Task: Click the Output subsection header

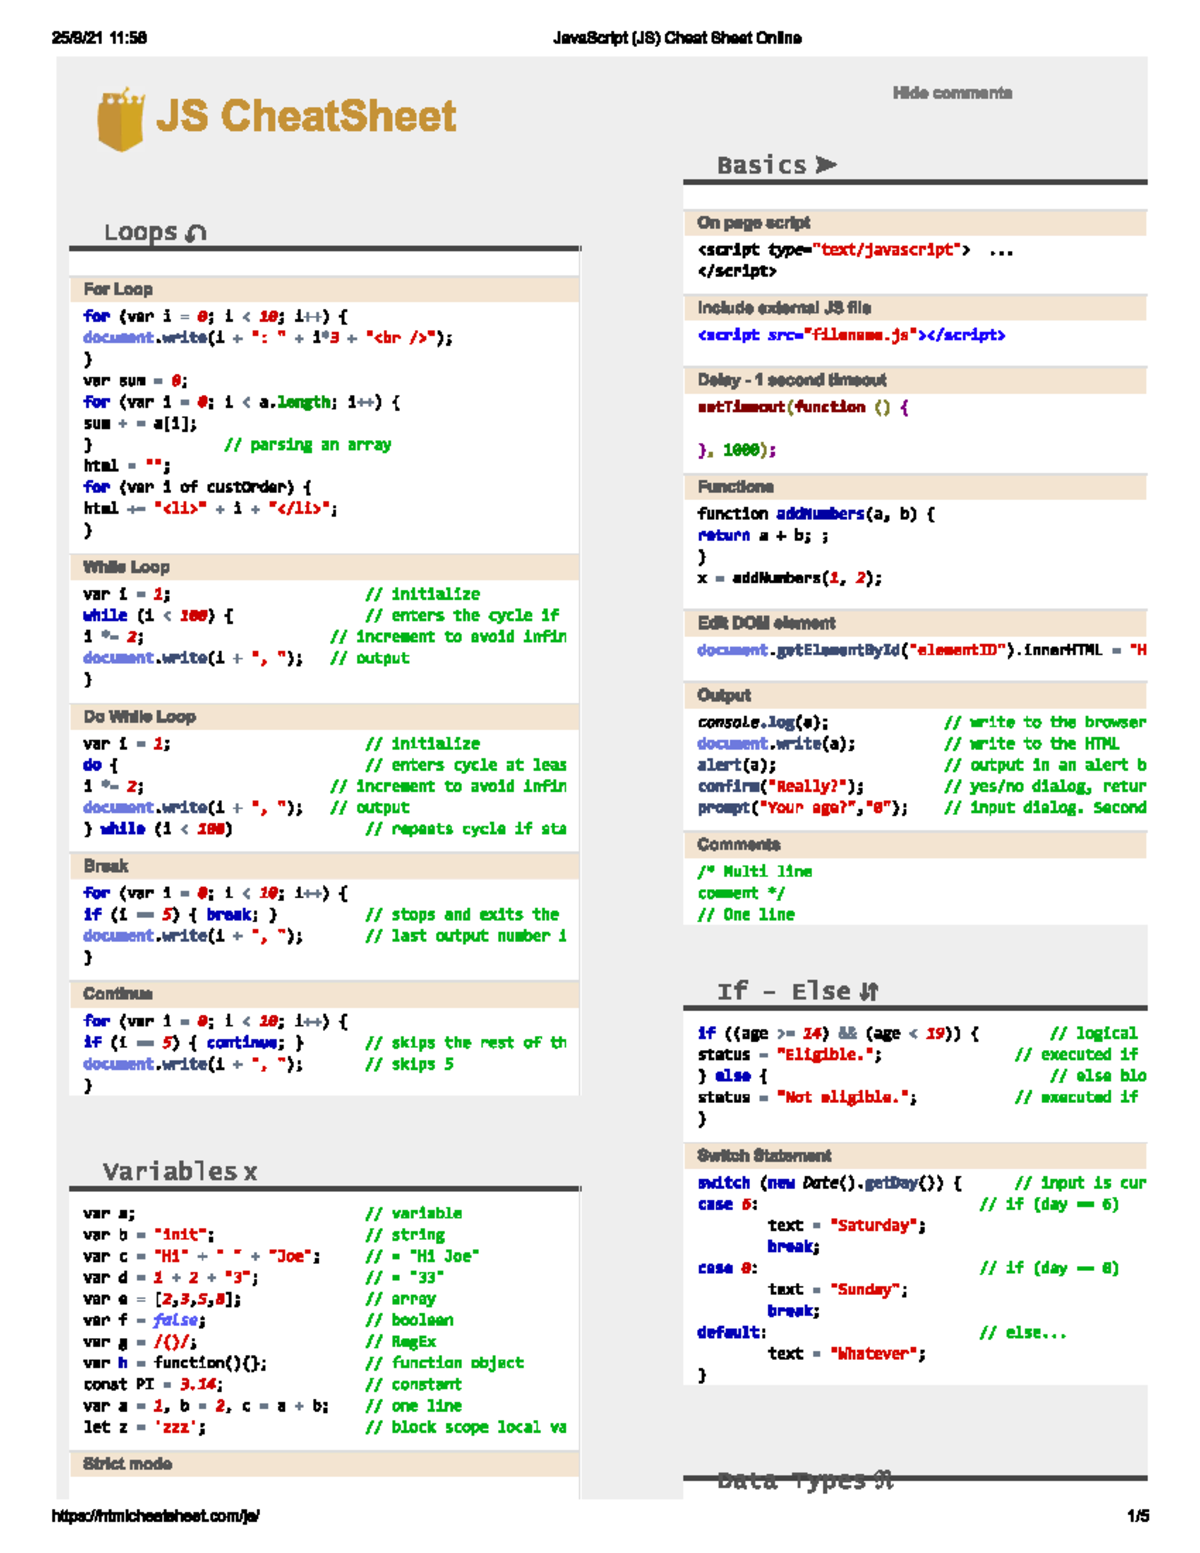Action: coord(915,695)
